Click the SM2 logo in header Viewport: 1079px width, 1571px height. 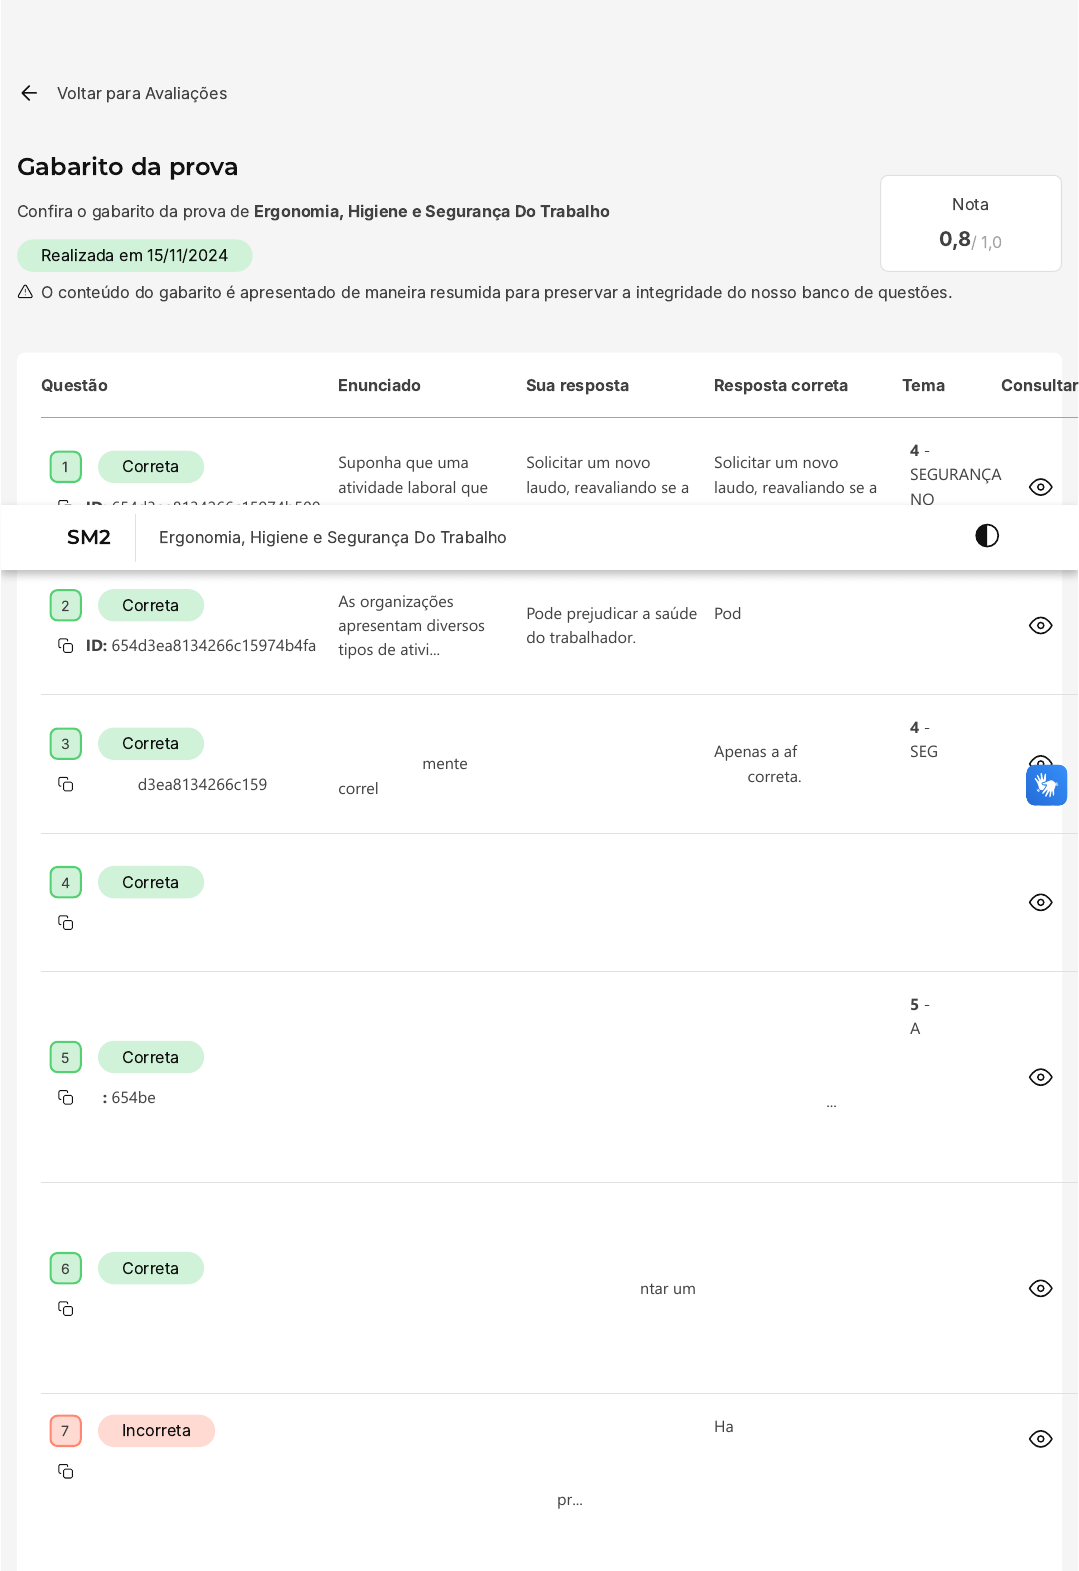point(89,537)
